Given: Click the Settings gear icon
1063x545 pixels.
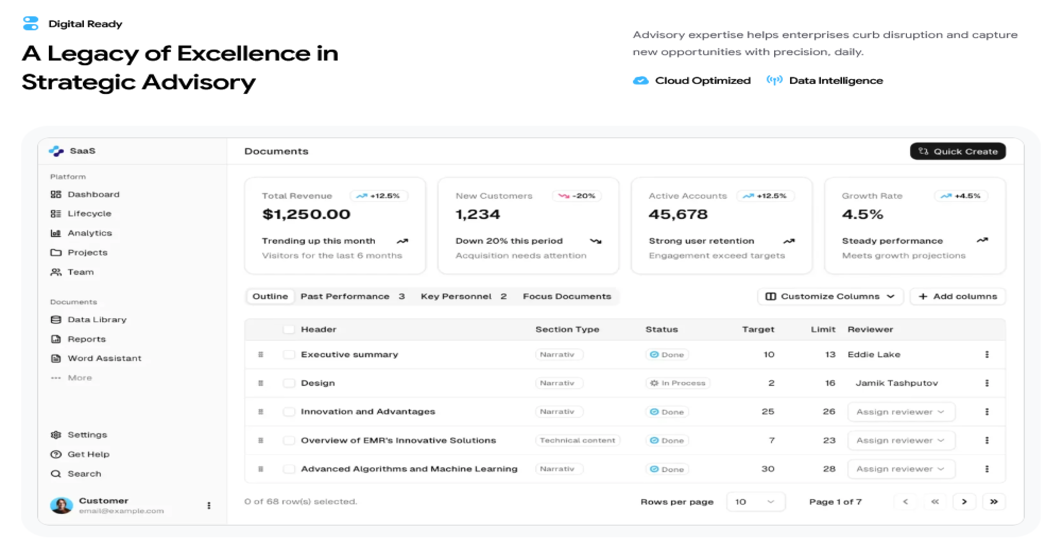Looking at the screenshot, I should (x=56, y=435).
